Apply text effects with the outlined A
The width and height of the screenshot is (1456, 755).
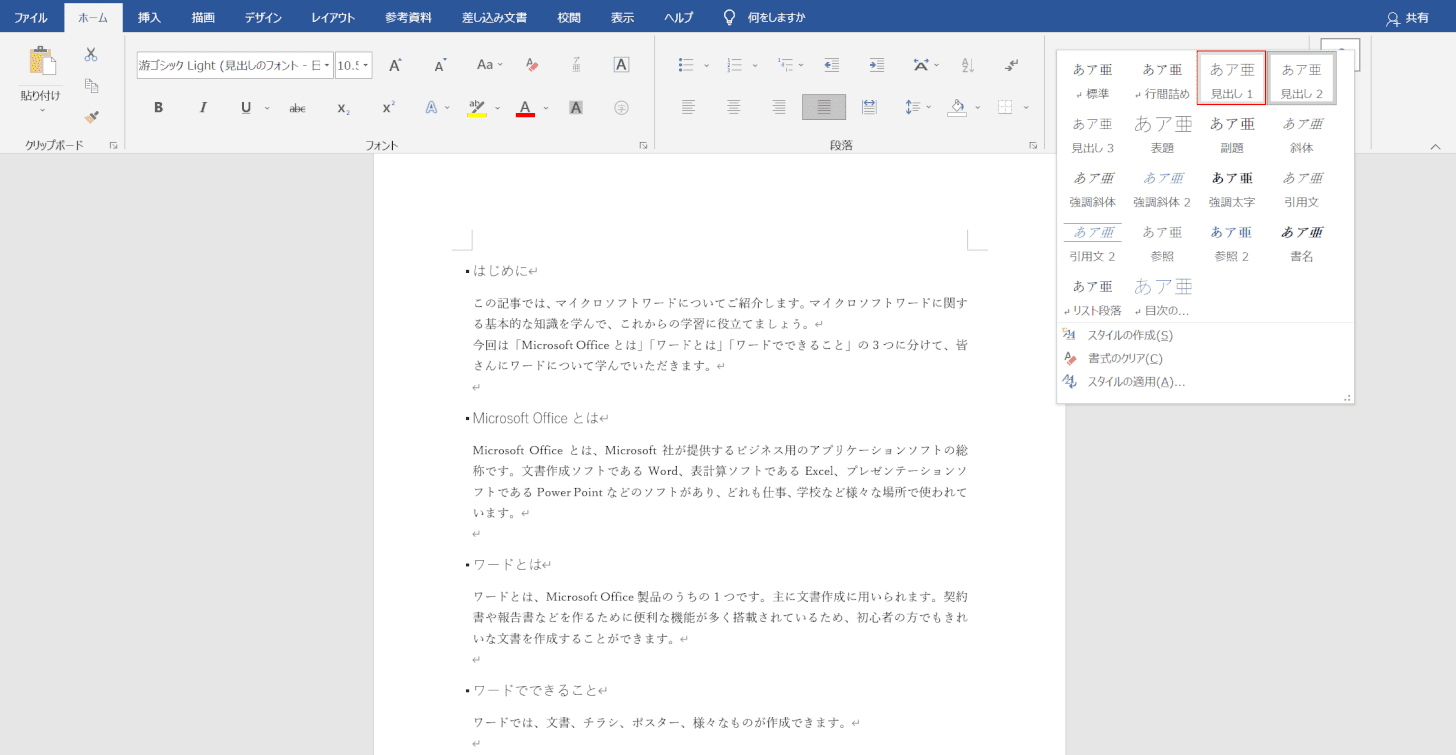(x=431, y=107)
